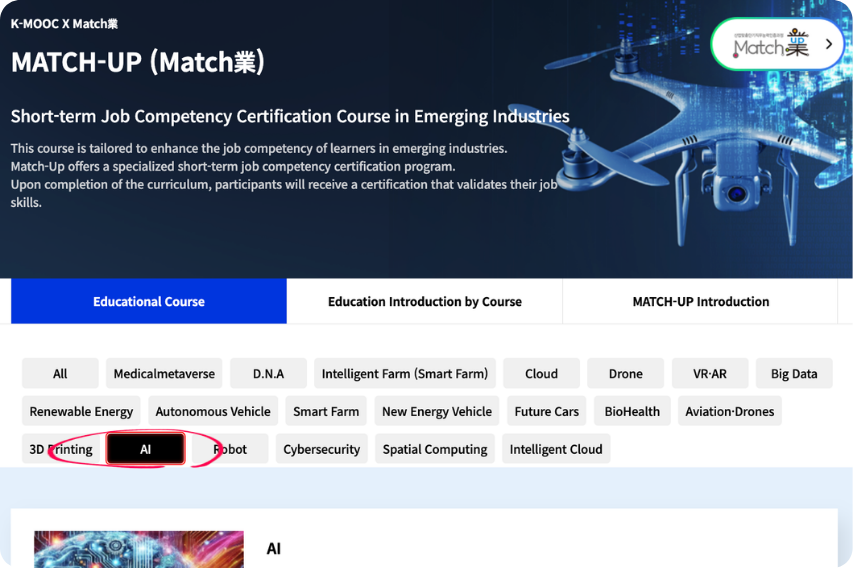Image resolution: width=853 pixels, height=569 pixels.
Task: Choose New Energy Vehicle category
Action: pyautogui.click(x=437, y=411)
